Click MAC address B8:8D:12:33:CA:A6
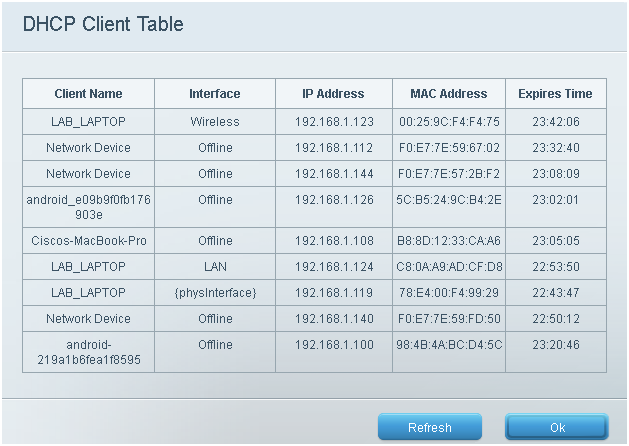The height and width of the screenshot is (446, 629). tap(449, 241)
